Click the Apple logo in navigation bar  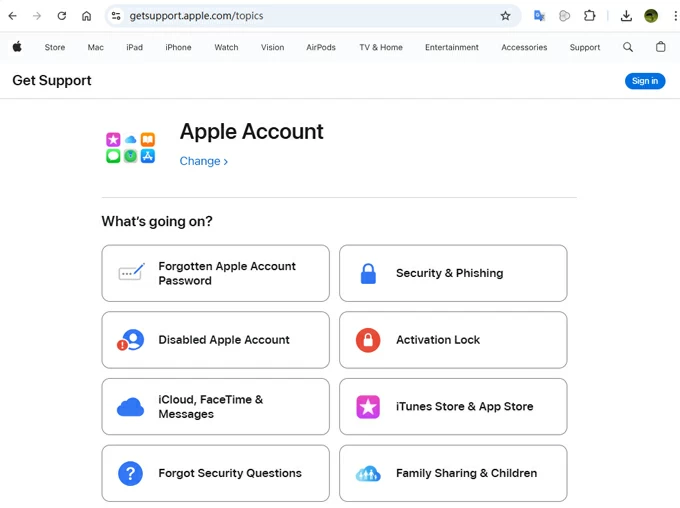click(x=17, y=47)
